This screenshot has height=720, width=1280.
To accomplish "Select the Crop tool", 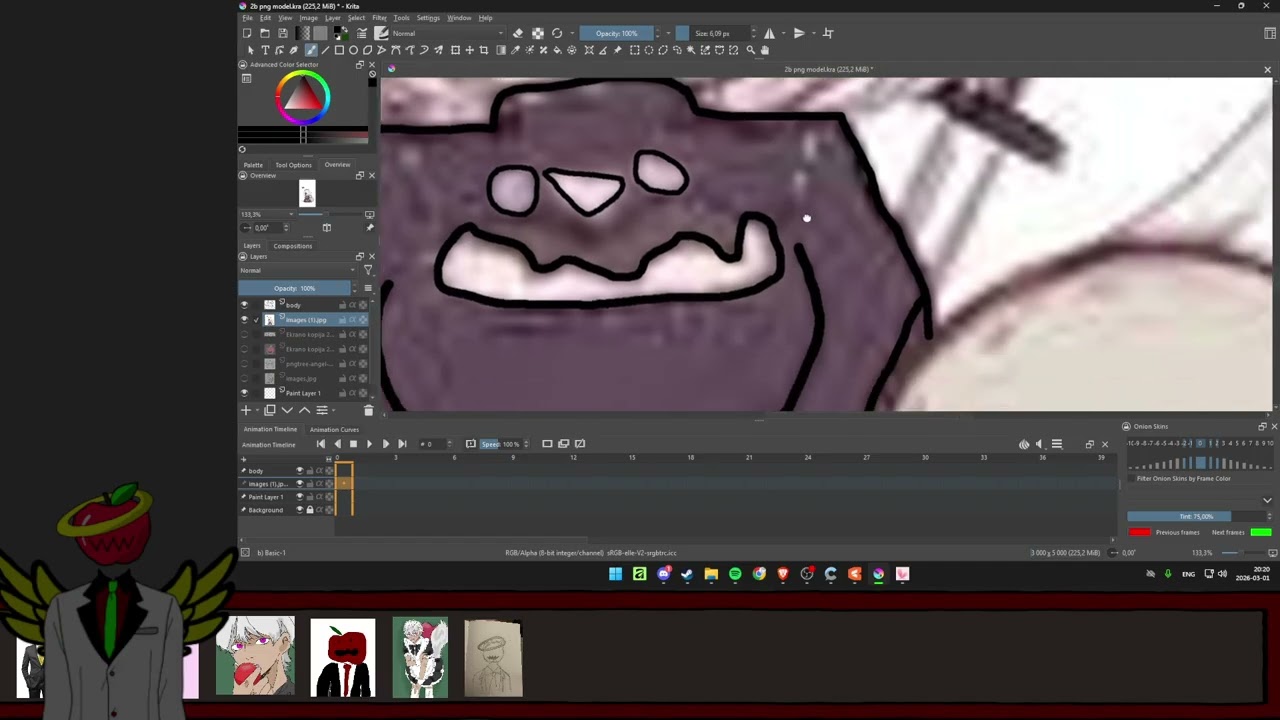I will point(484,50).
